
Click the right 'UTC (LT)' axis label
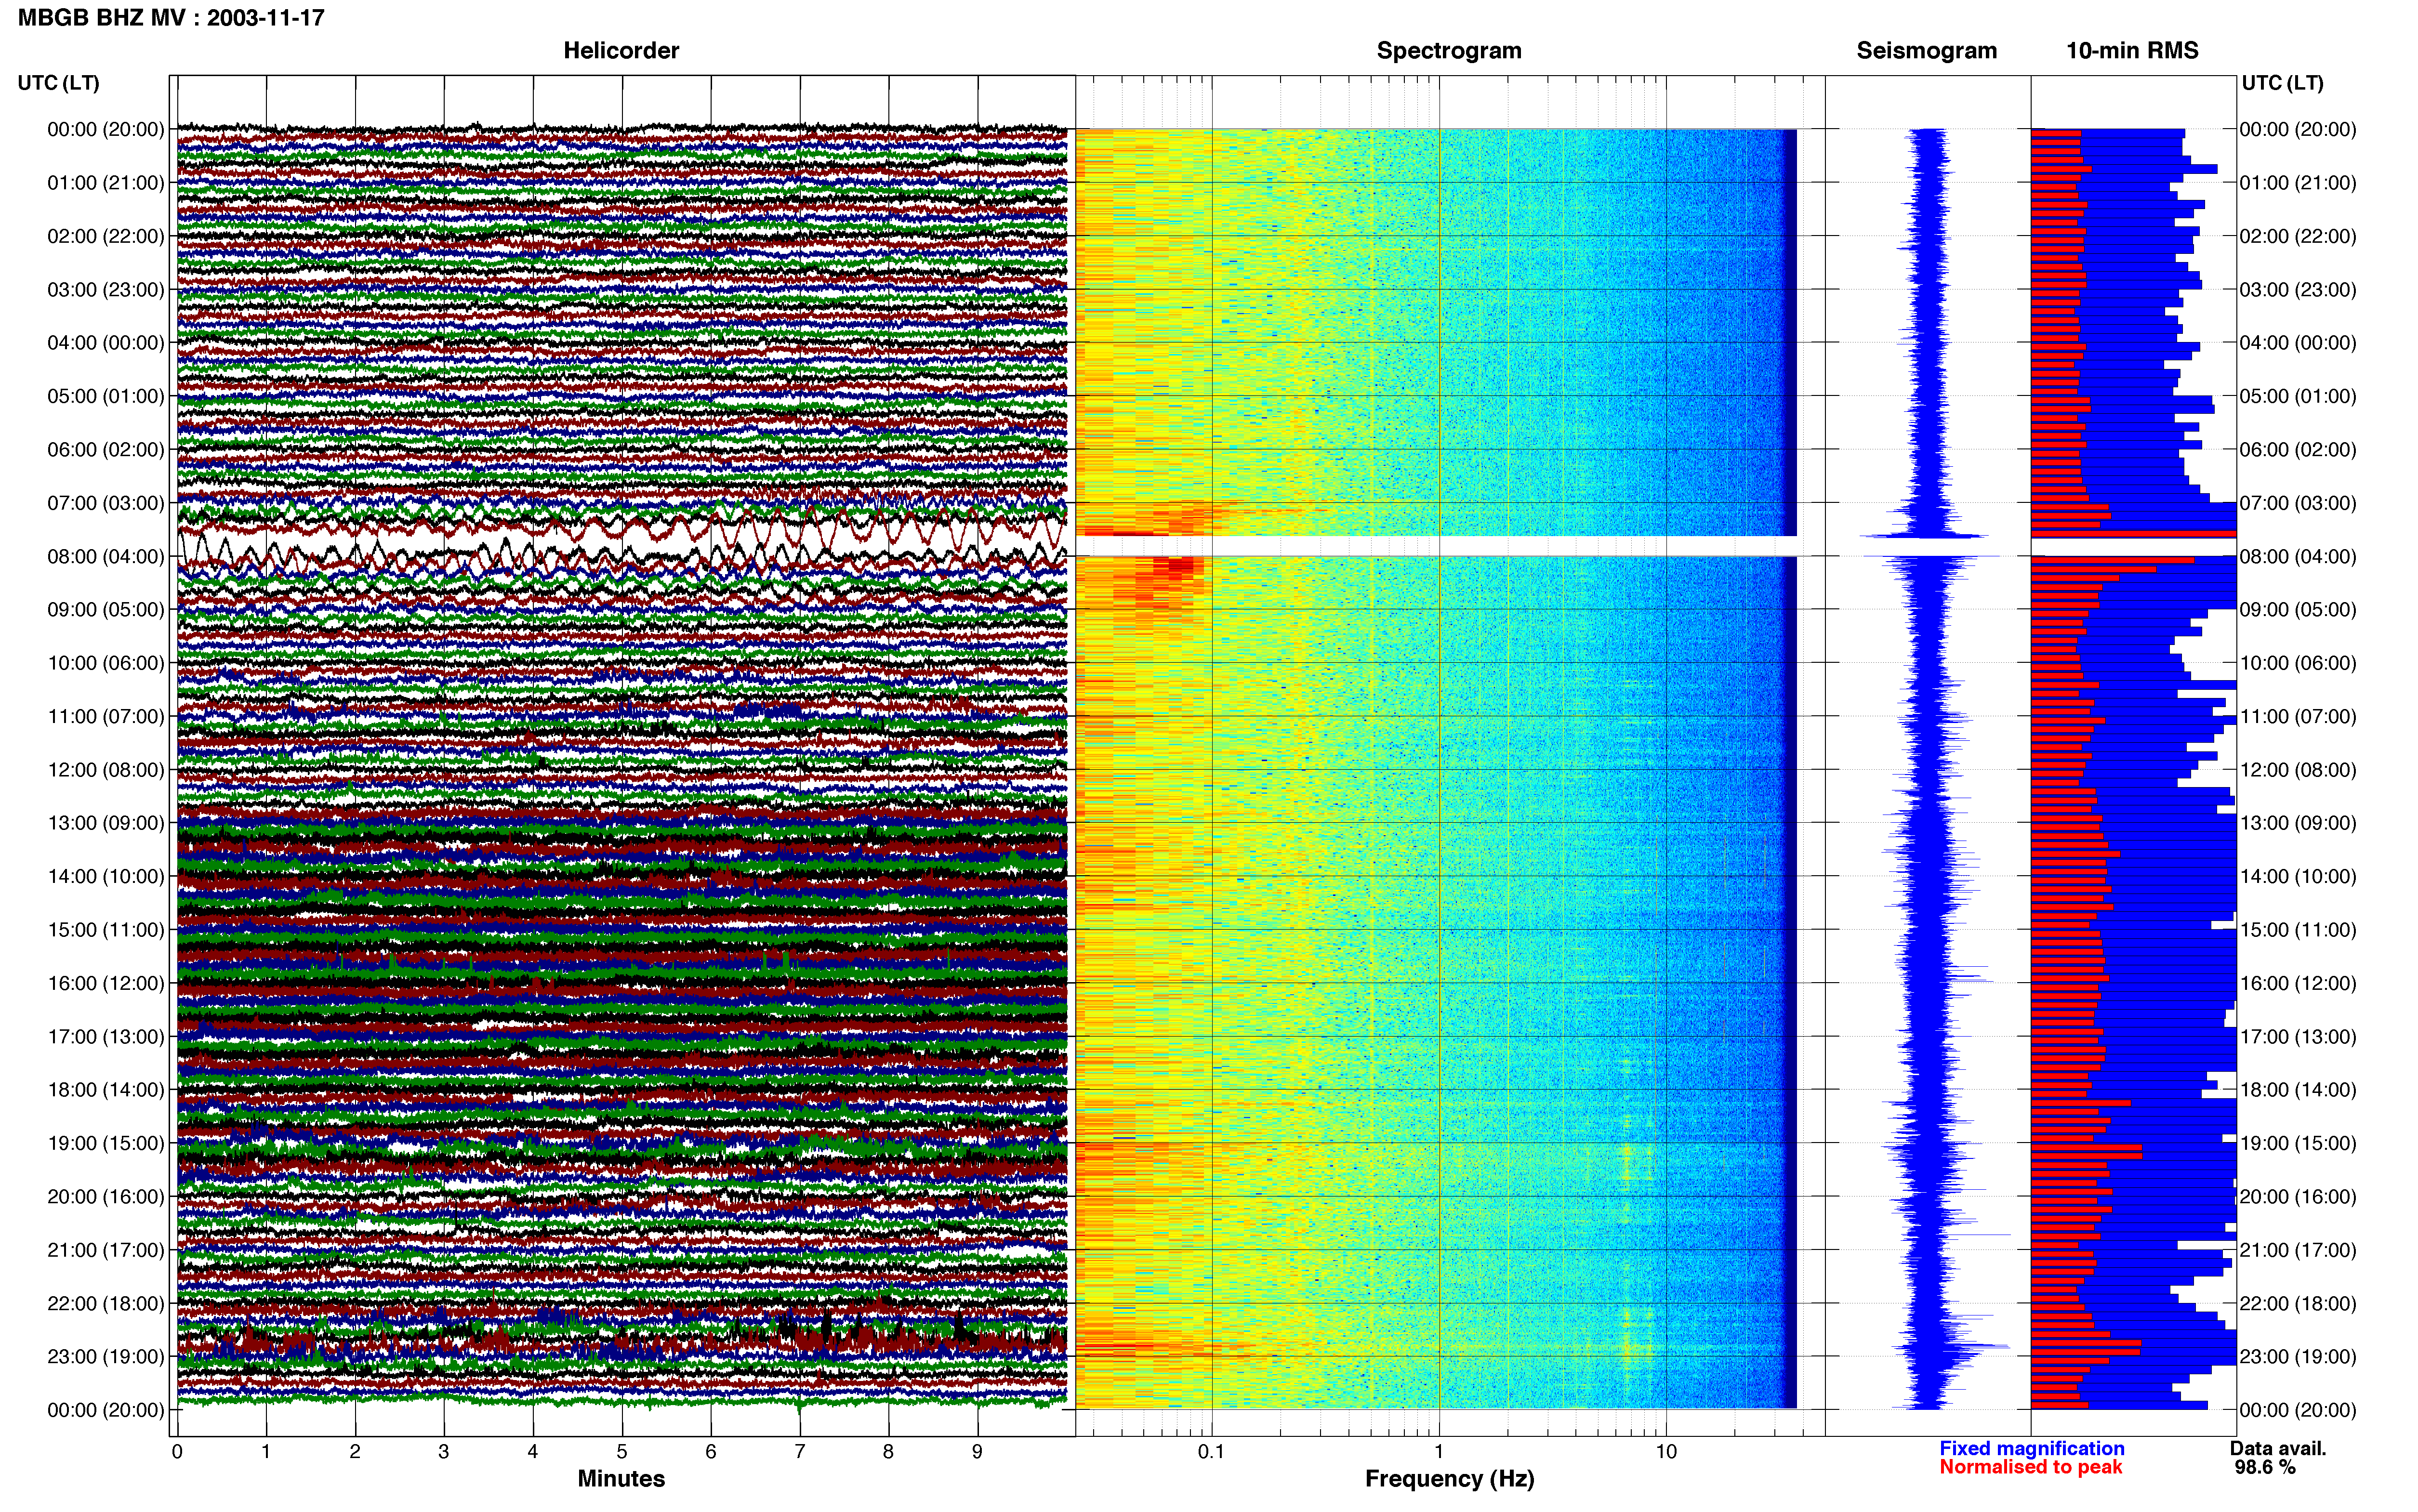[2282, 83]
